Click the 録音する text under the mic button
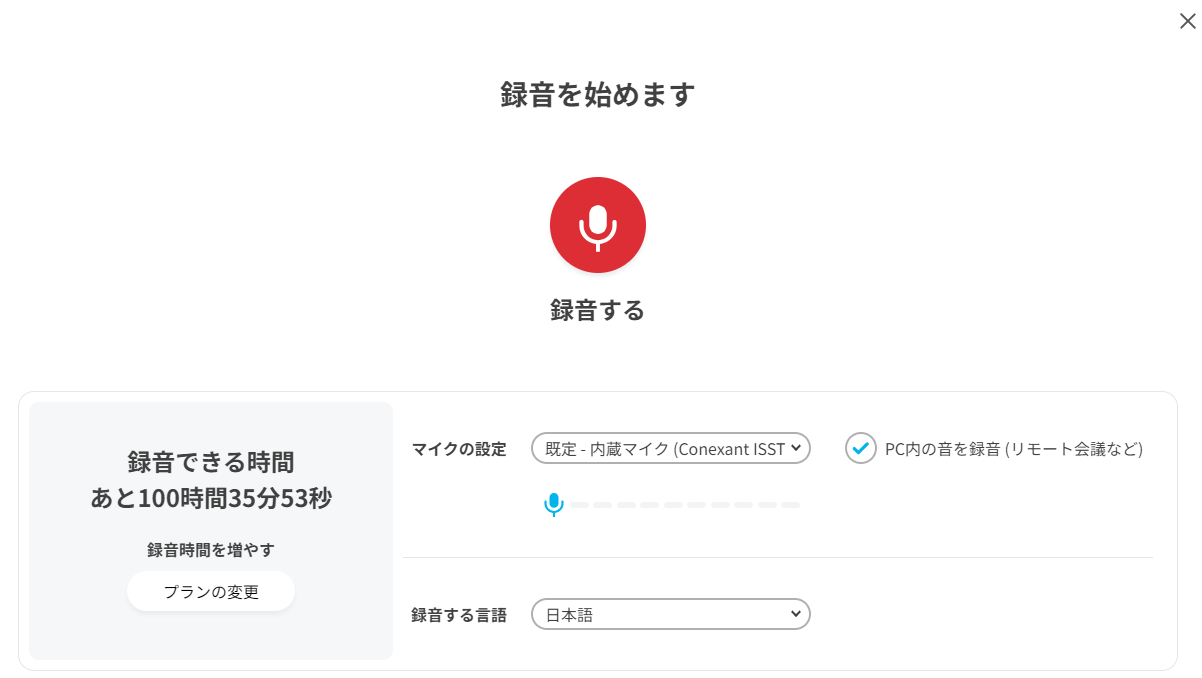 point(598,310)
